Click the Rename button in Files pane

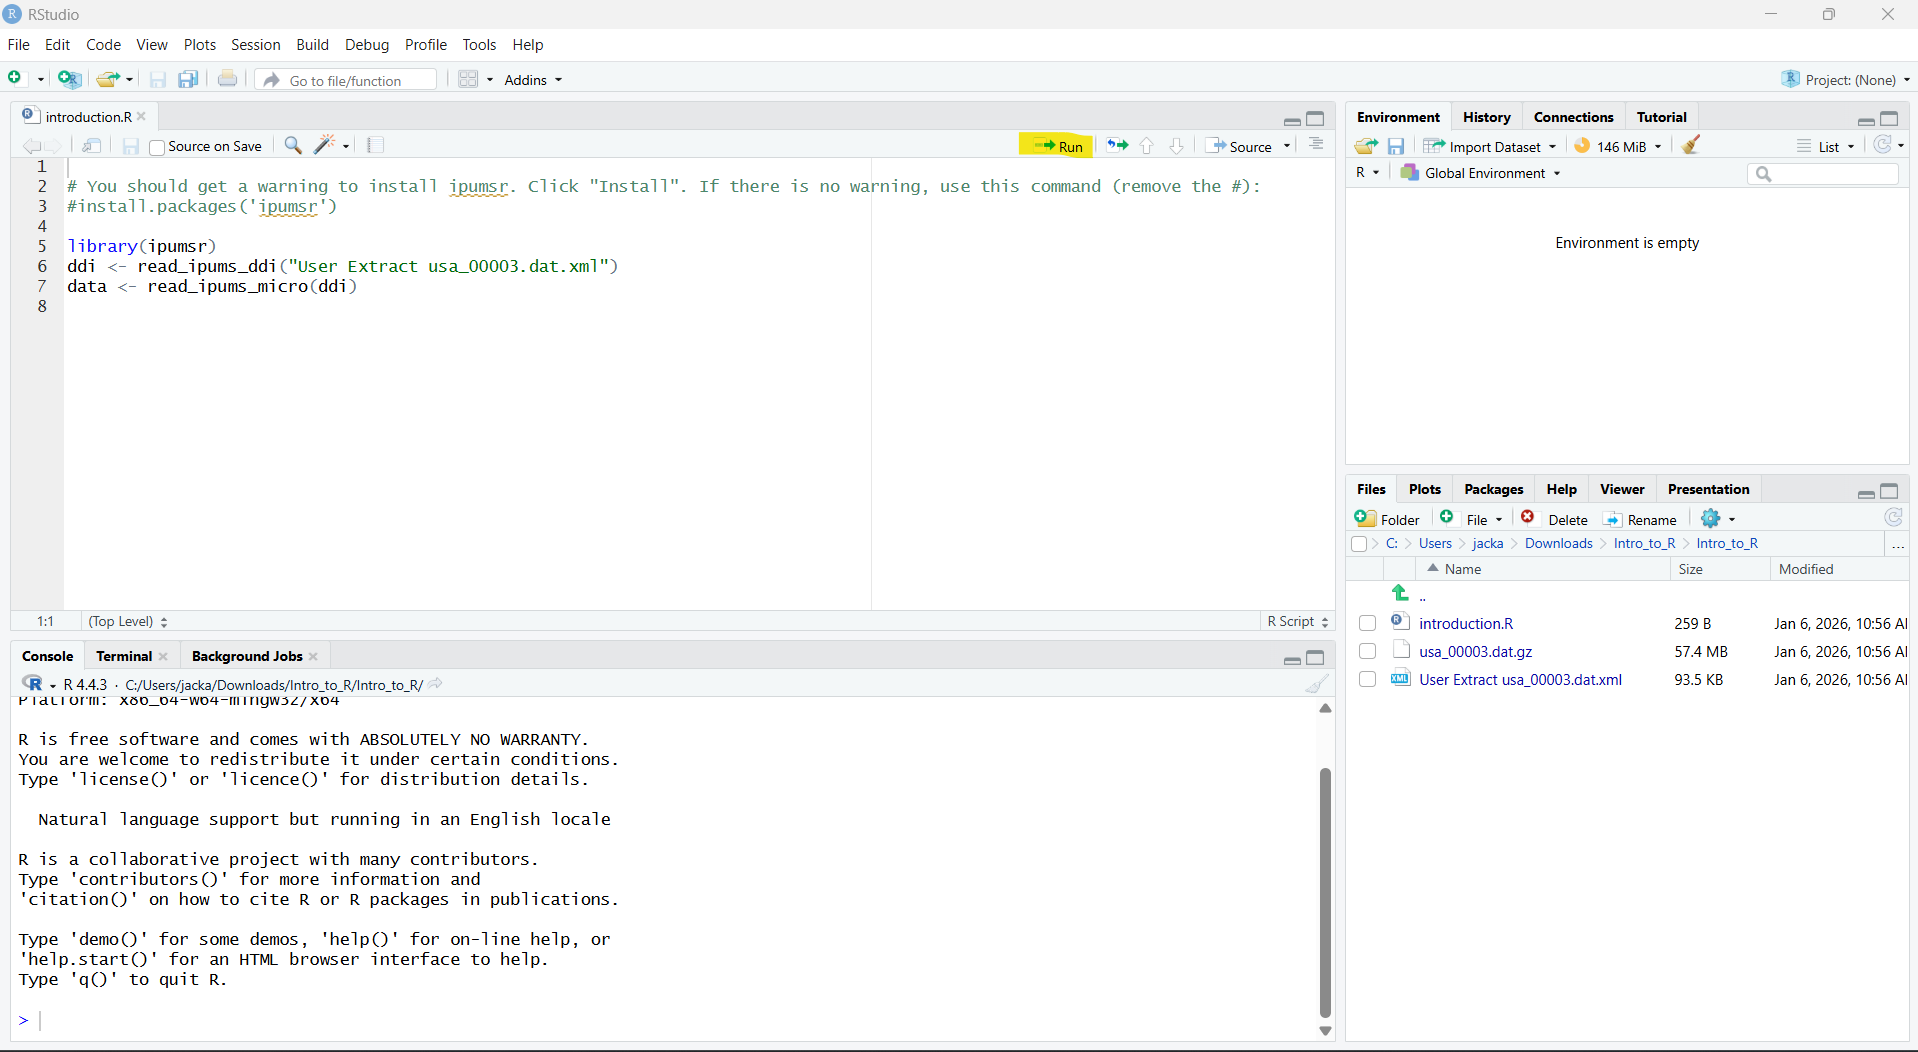click(1640, 519)
